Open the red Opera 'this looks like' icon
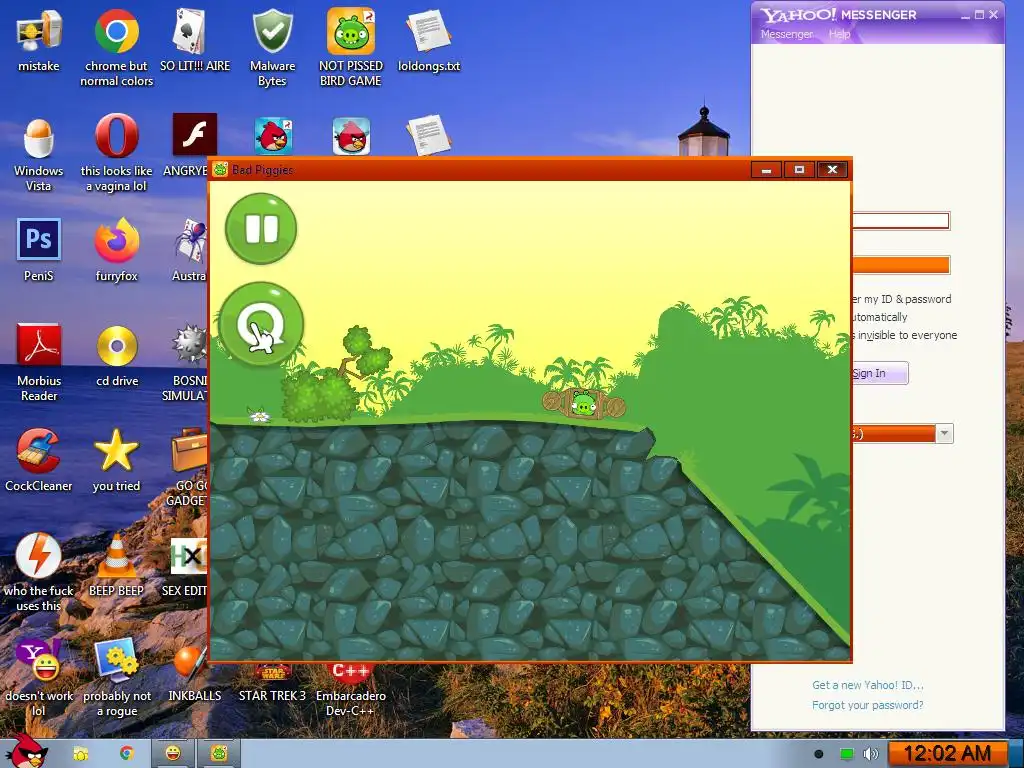Image resolution: width=1024 pixels, height=768 pixels. [117, 155]
